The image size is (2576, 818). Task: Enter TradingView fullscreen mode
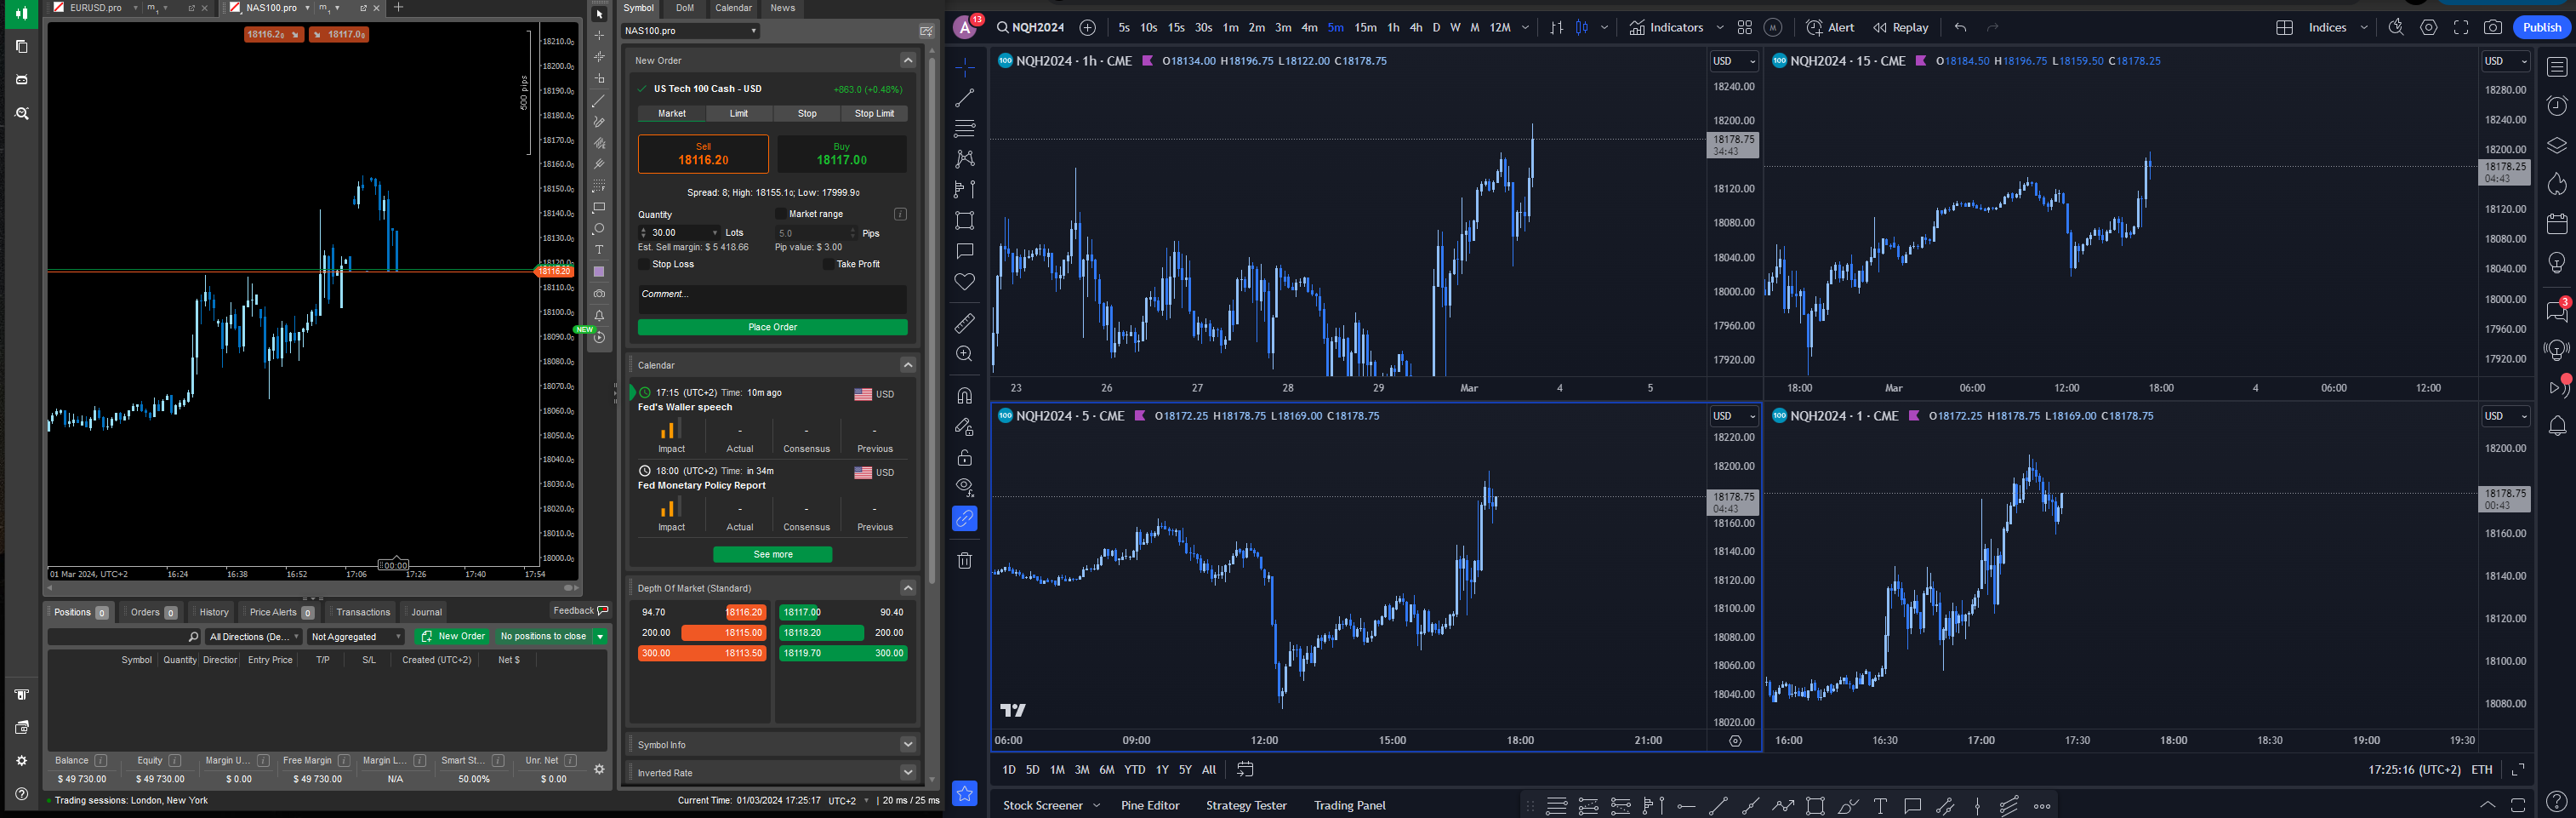pos(2461,28)
